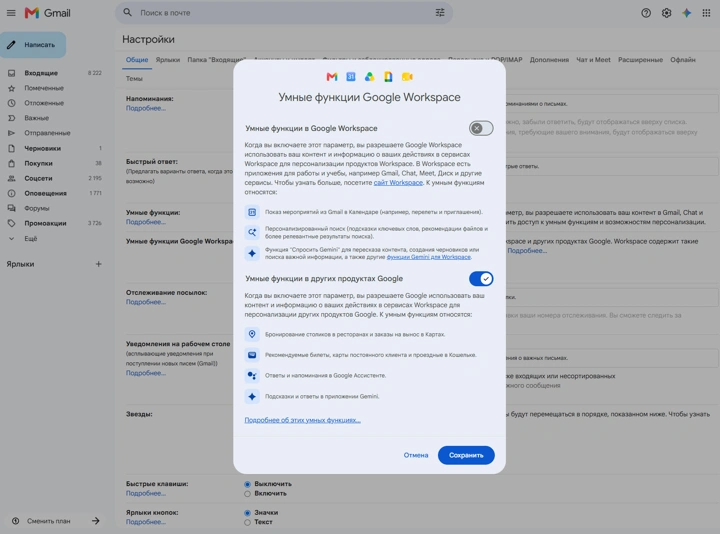This screenshot has width=720, height=534.
Task: Click the Gmail logo
Action: (x=48, y=13)
